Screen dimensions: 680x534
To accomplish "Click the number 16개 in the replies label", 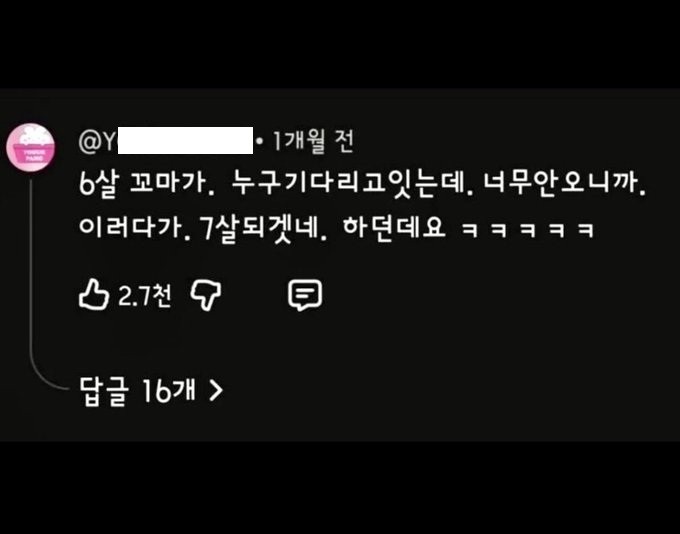I will pos(168,390).
